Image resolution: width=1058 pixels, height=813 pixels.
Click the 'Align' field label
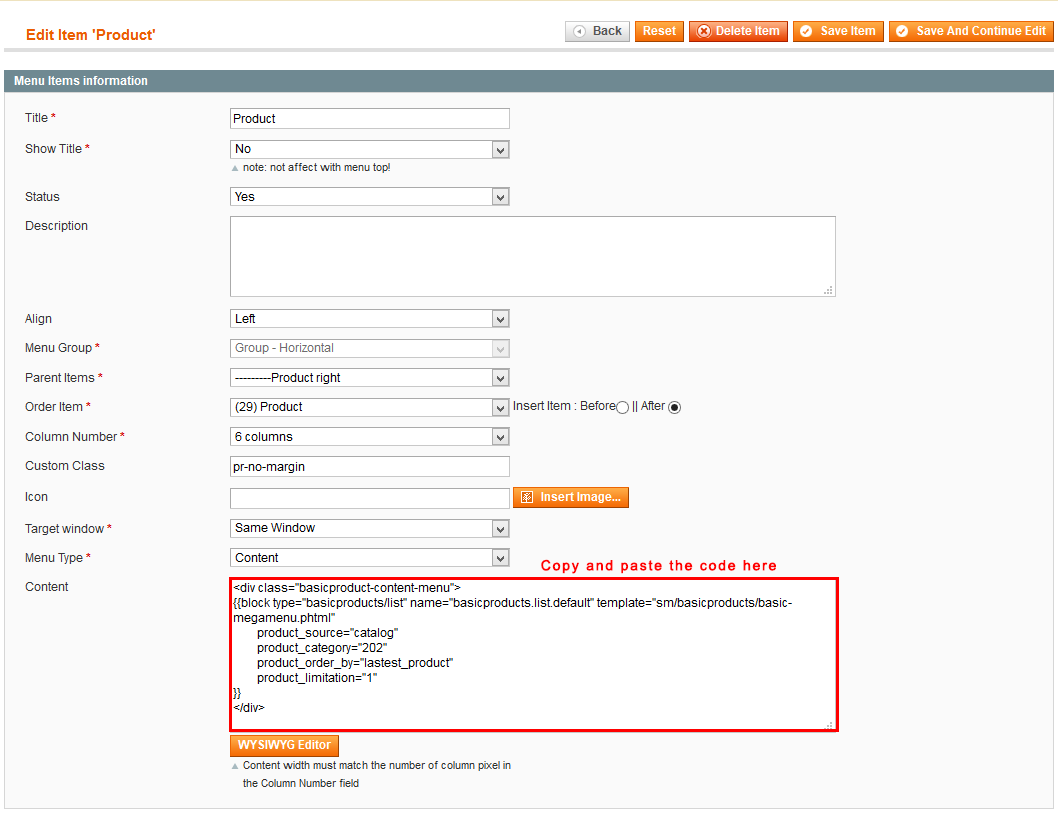point(38,319)
